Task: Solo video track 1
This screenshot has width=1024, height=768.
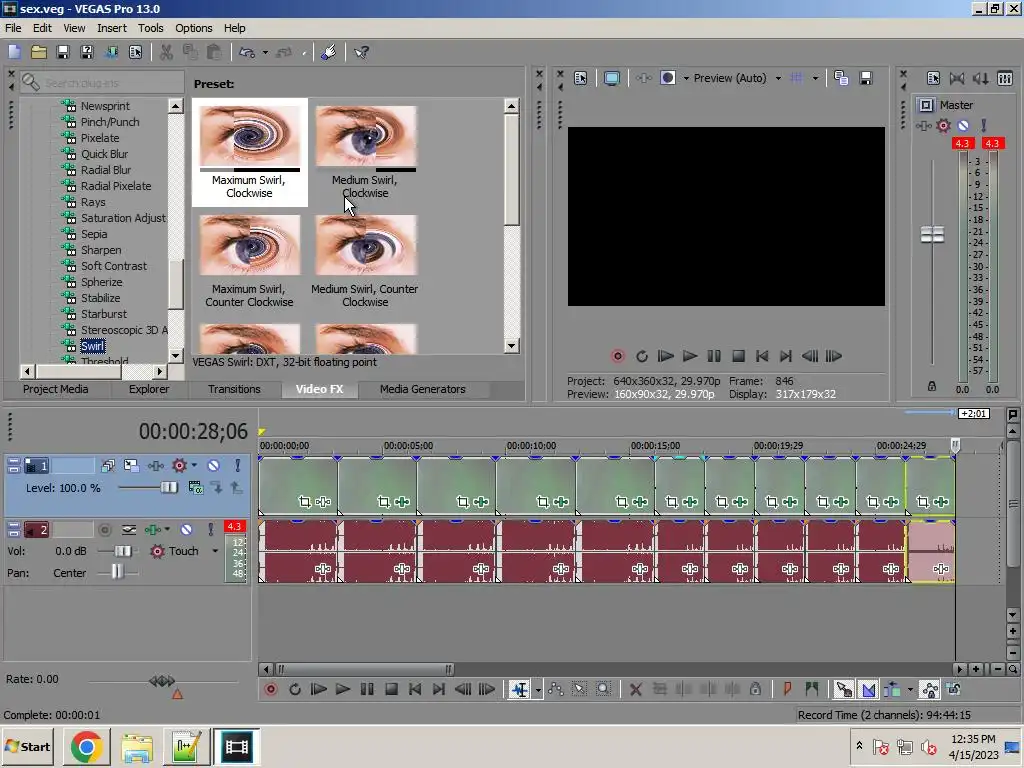Action: [238, 465]
